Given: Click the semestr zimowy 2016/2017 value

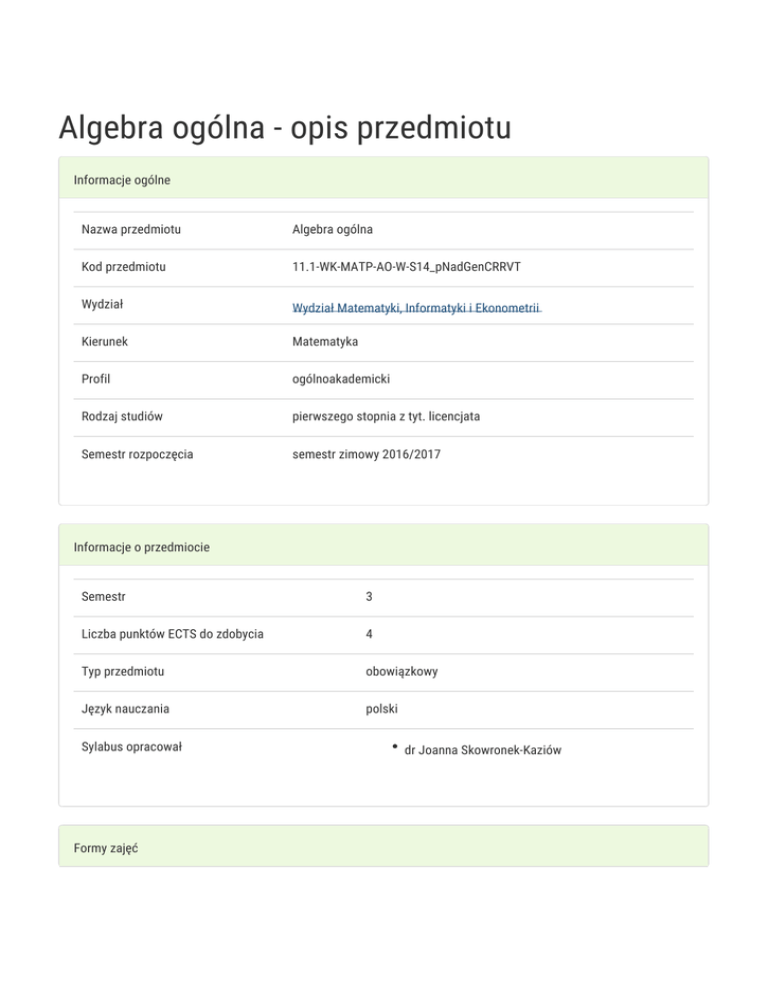Looking at the screenshot, I should tap(364, 454).
